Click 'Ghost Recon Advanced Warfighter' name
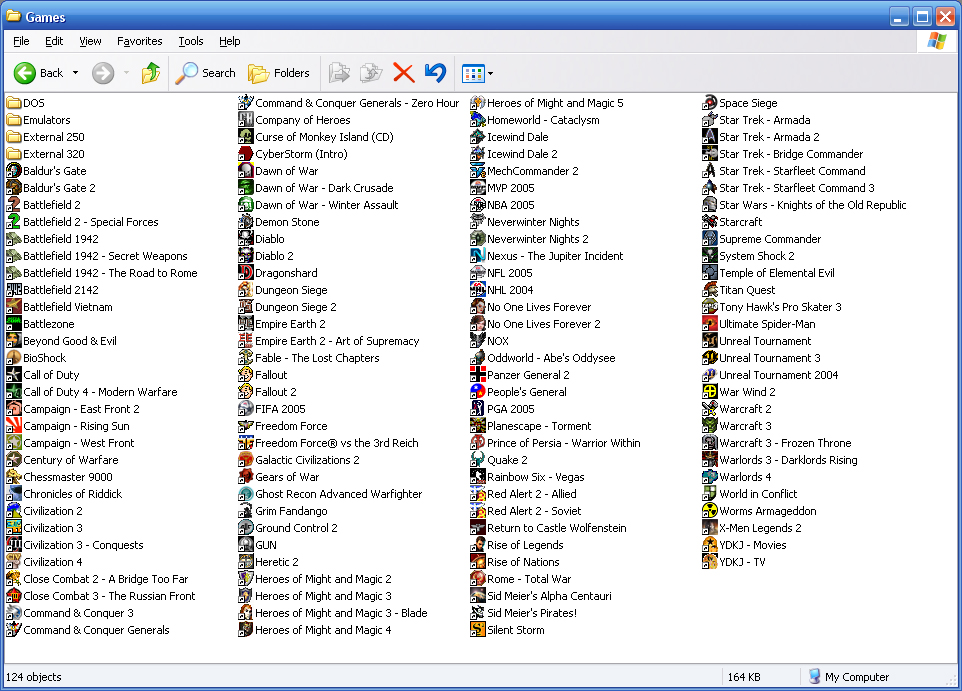962x691 pixels. 339,494
